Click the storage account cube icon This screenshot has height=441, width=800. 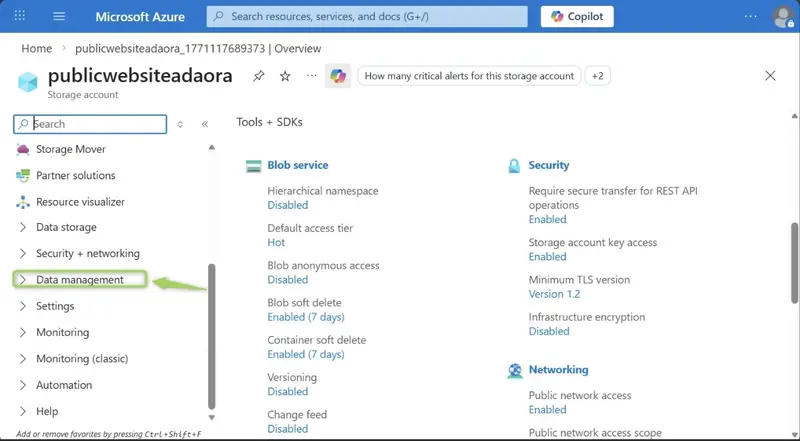[28, 82]
